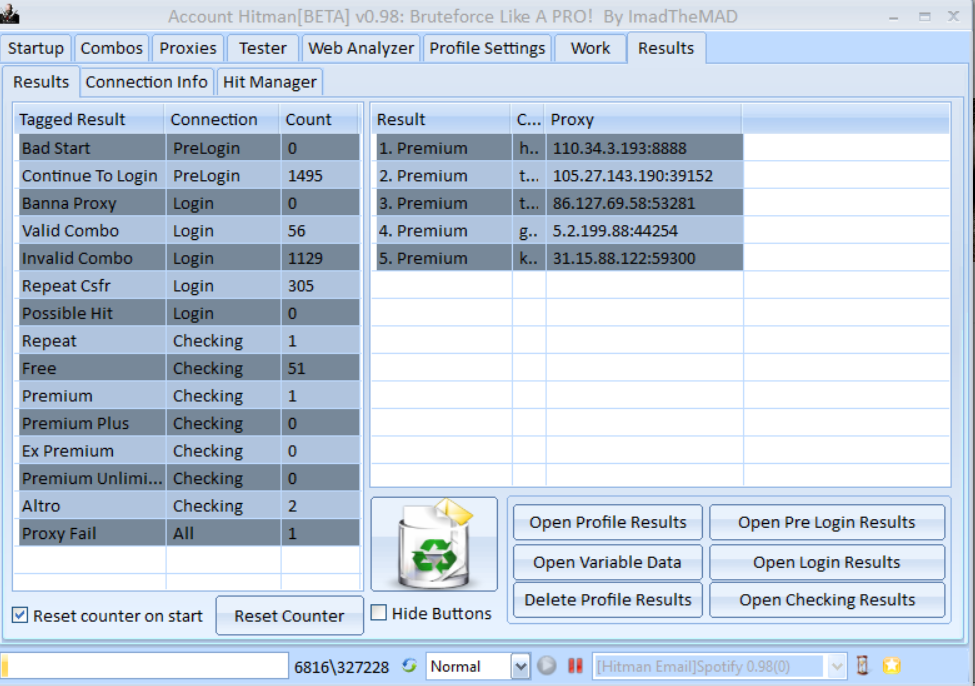
Task: Select the Repeat Csfr row
Action: coord(189,285)
